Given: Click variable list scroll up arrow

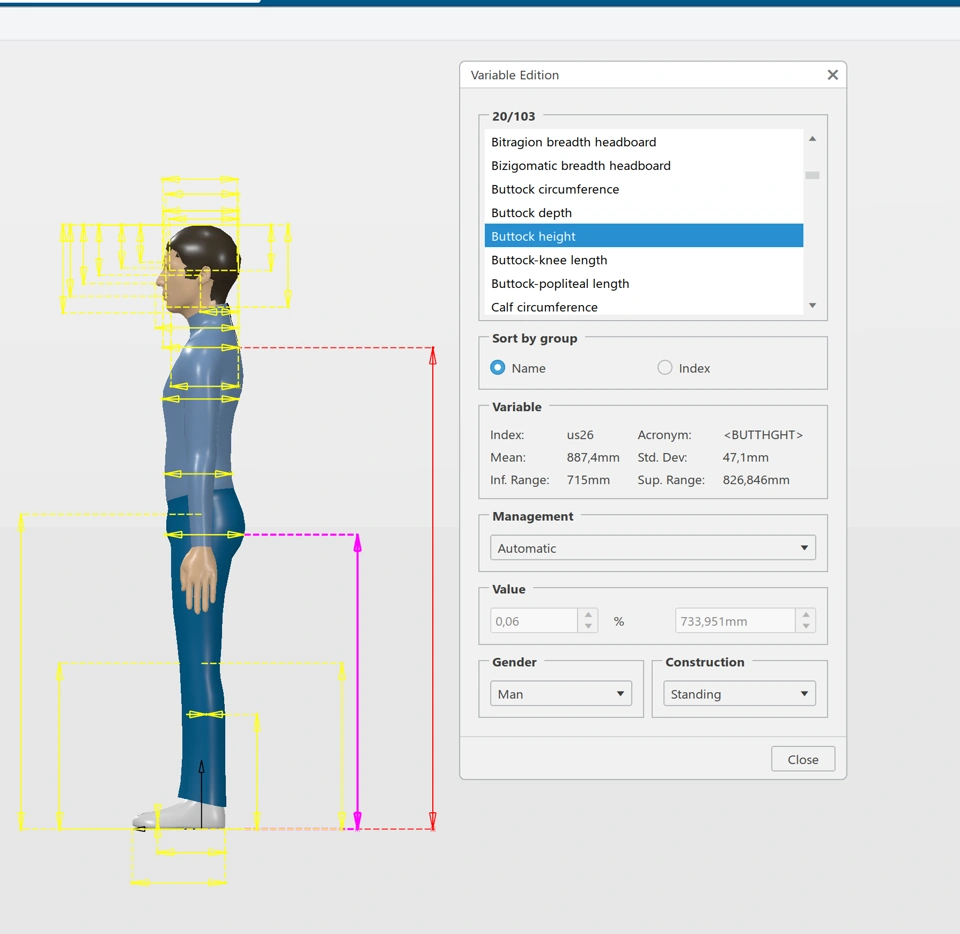Looking at the screenshot, I should (x=812, y=139).
